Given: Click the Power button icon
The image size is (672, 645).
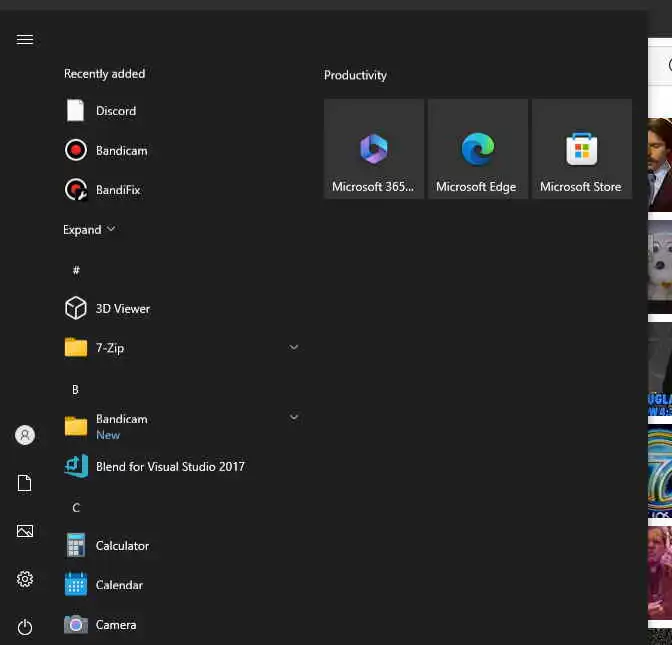Looking at the screenshot, I should 25,627.
